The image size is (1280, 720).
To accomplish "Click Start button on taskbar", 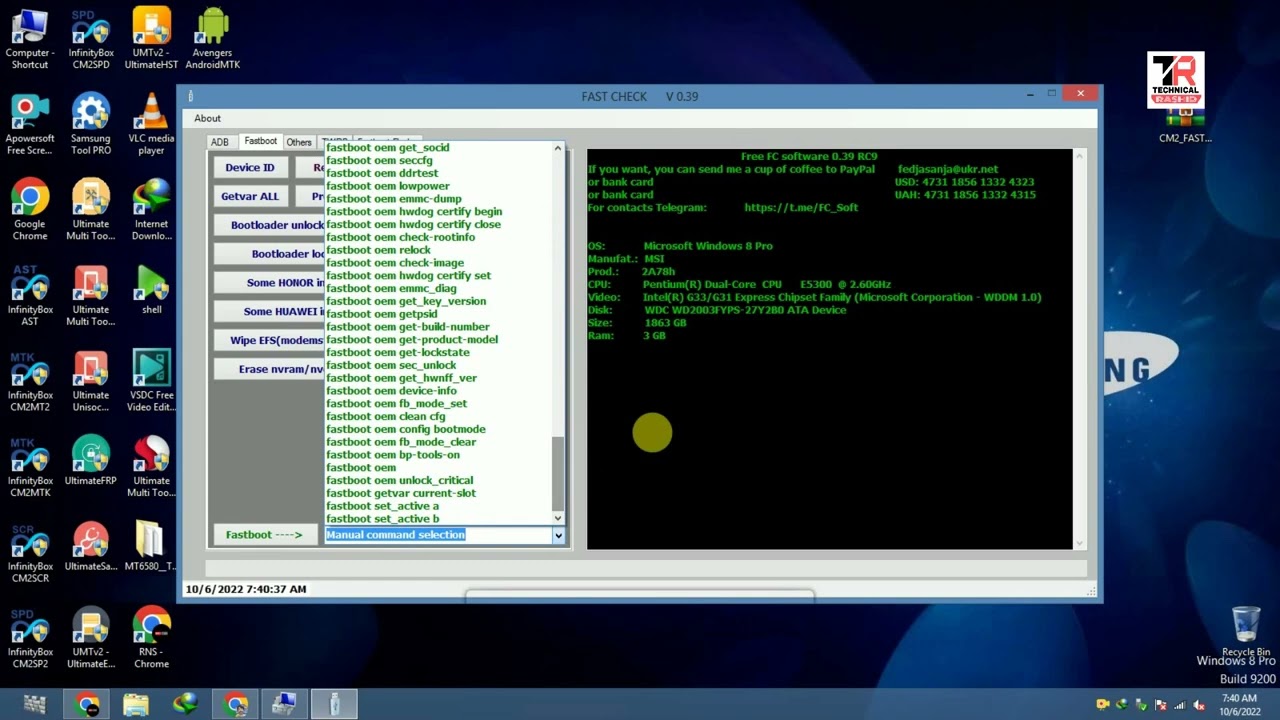I will pyautogui.click(x=34, y=704).
